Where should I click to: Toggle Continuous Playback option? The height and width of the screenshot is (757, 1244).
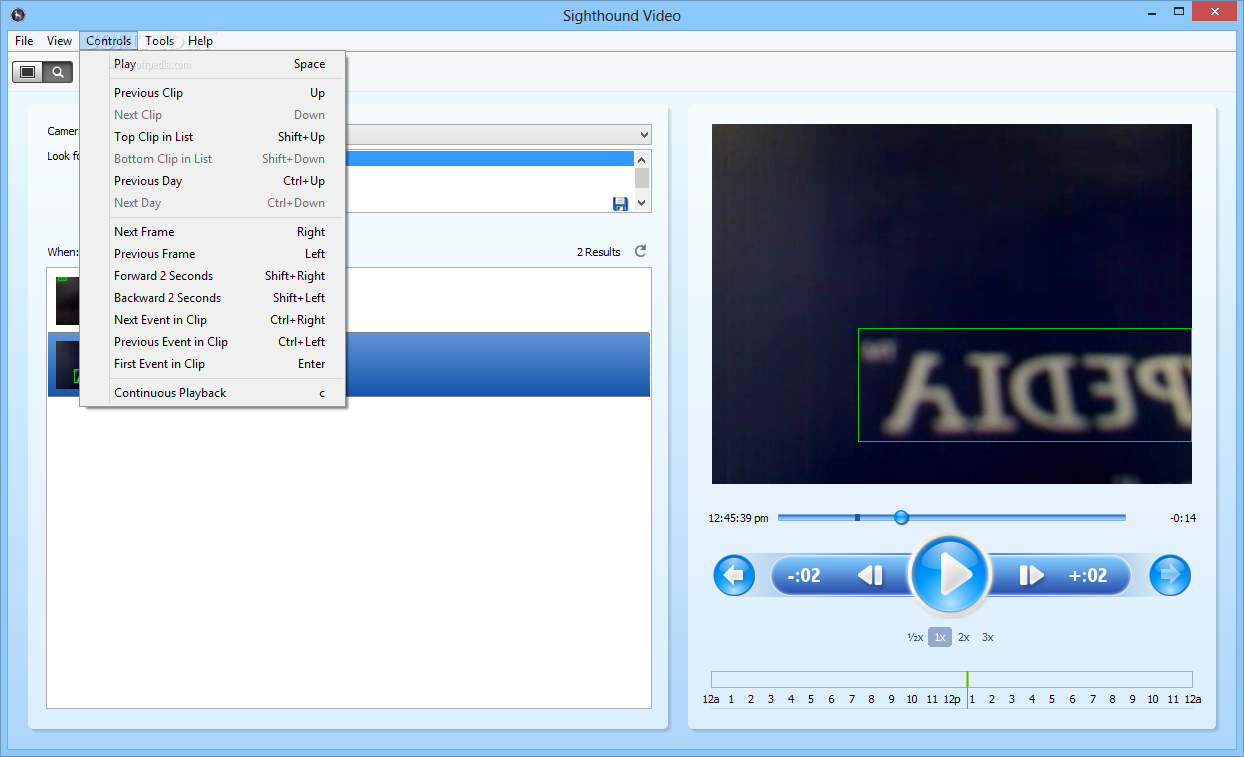click(x=213, y=393)
